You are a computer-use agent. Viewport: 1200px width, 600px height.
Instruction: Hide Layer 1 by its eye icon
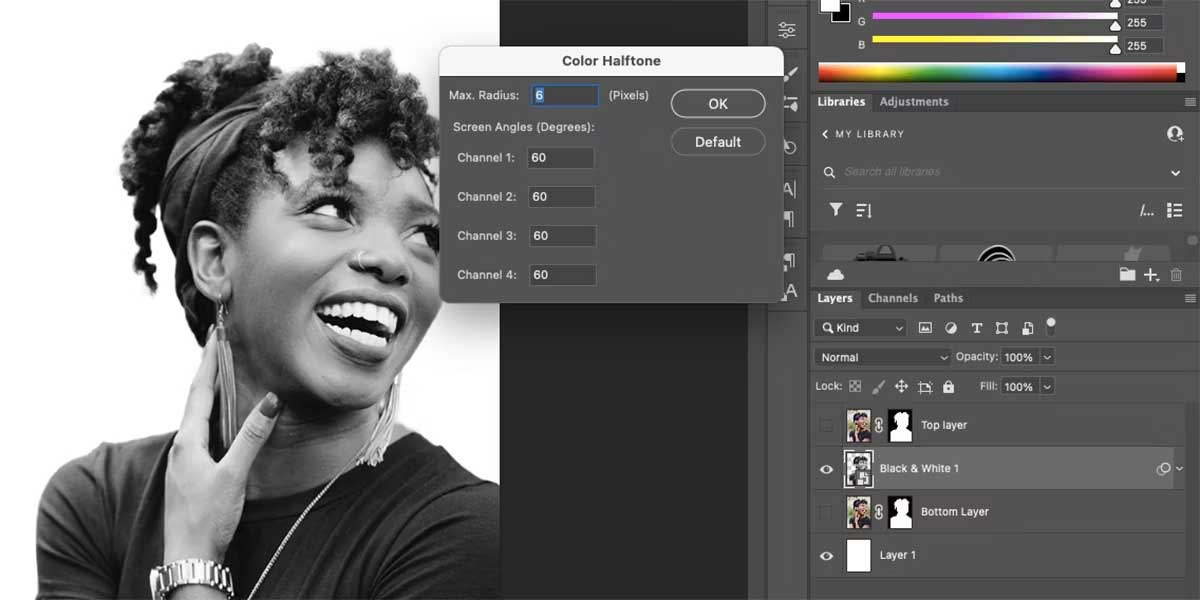tap(826, 555)
